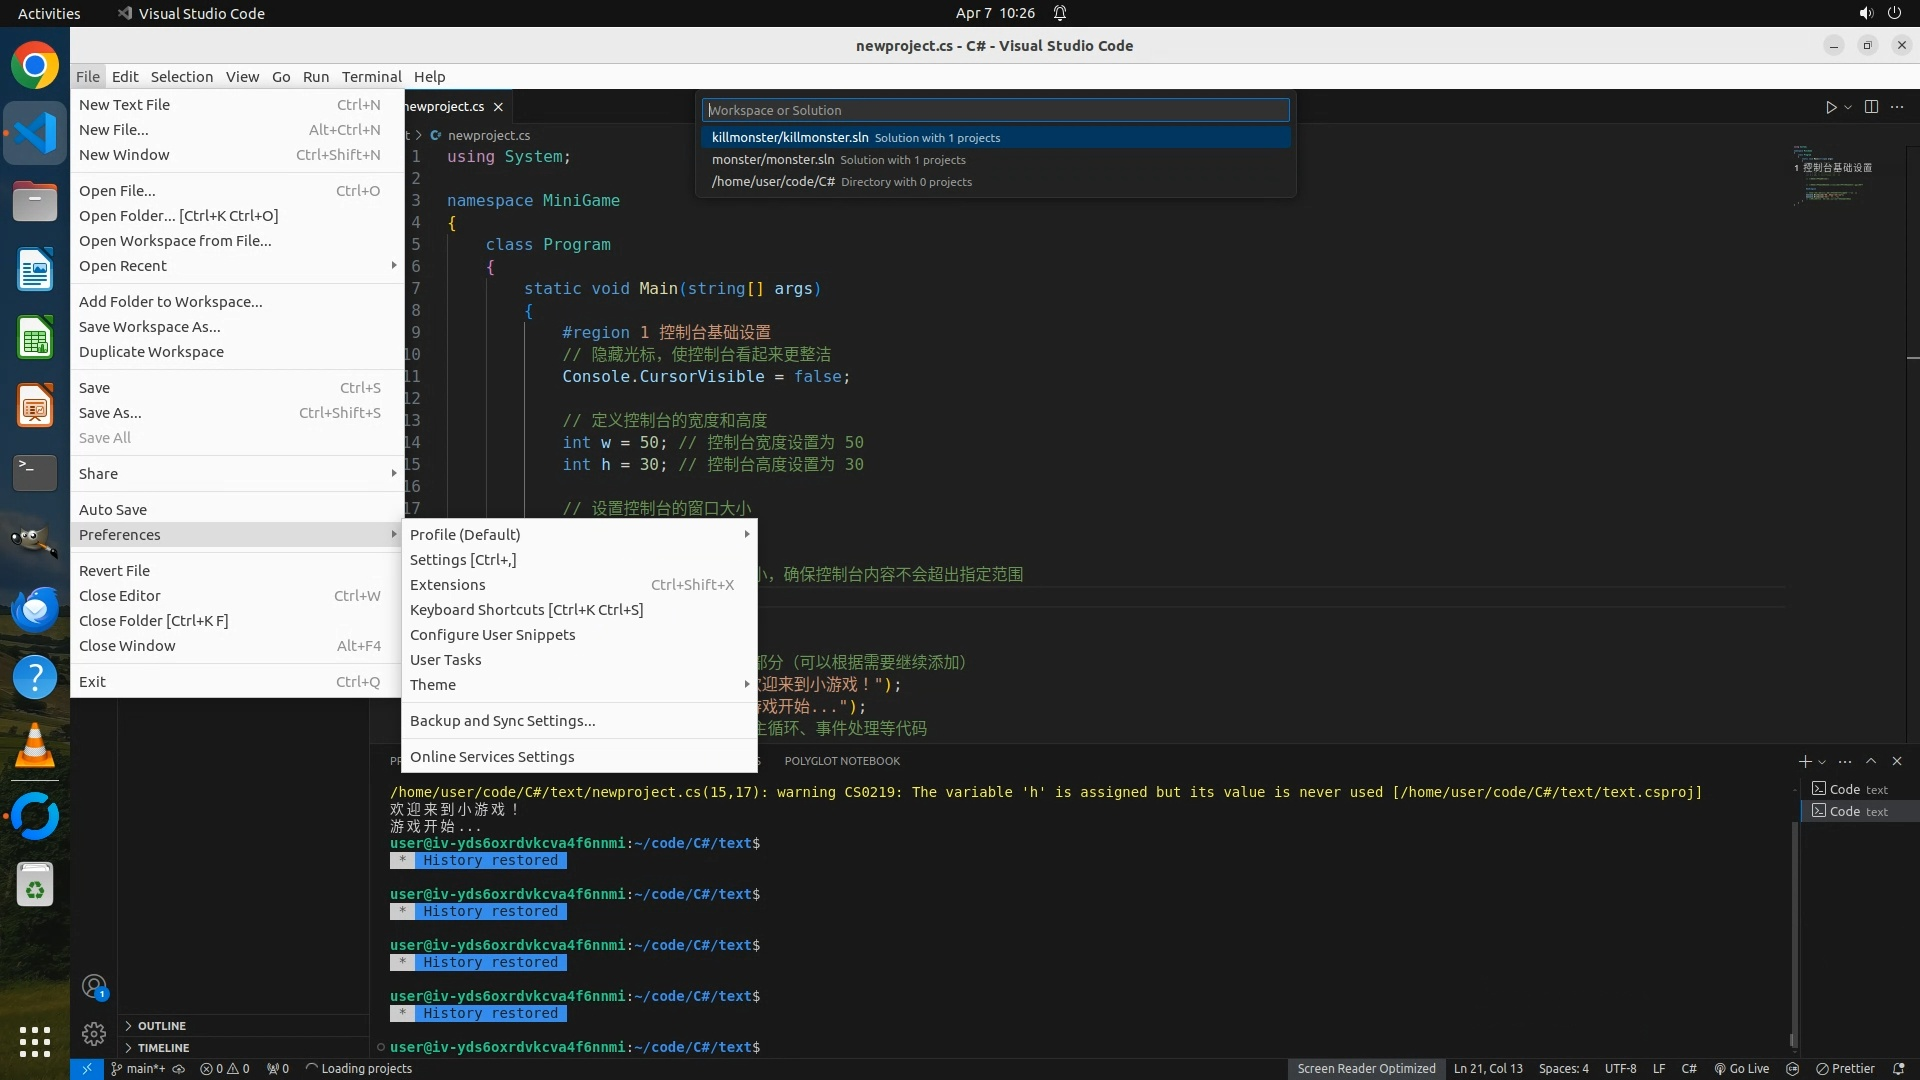
Task: Toggle Auto Save in the File menu
Action: [113, 509]
